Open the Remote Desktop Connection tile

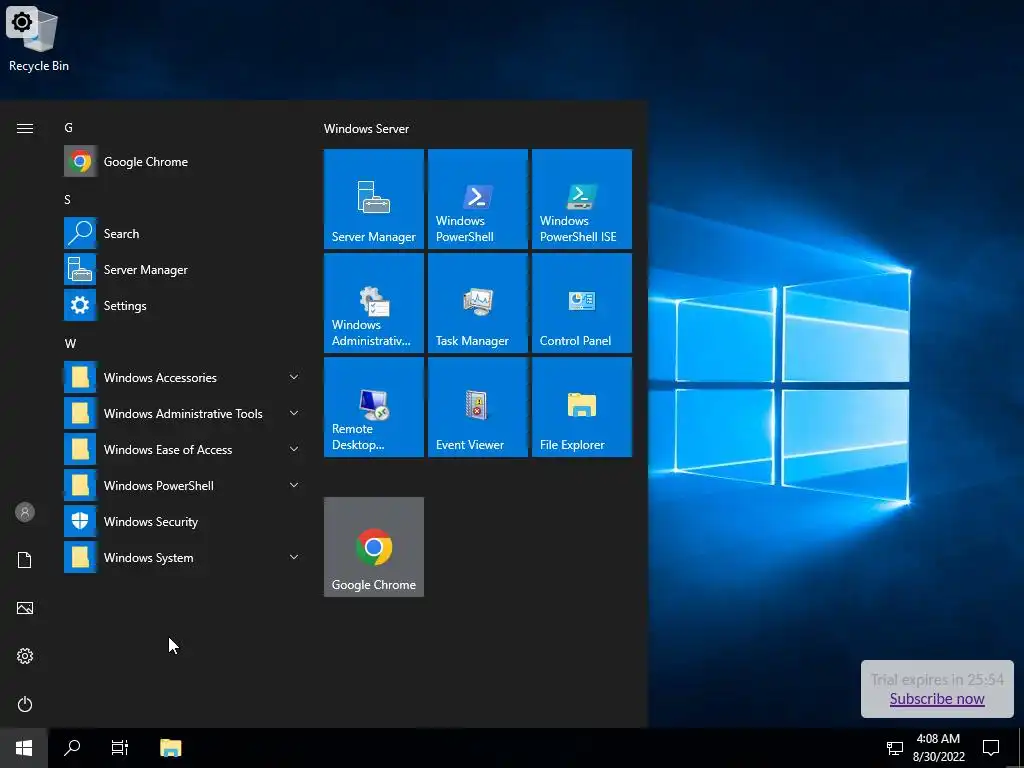[x=374, y=407]
